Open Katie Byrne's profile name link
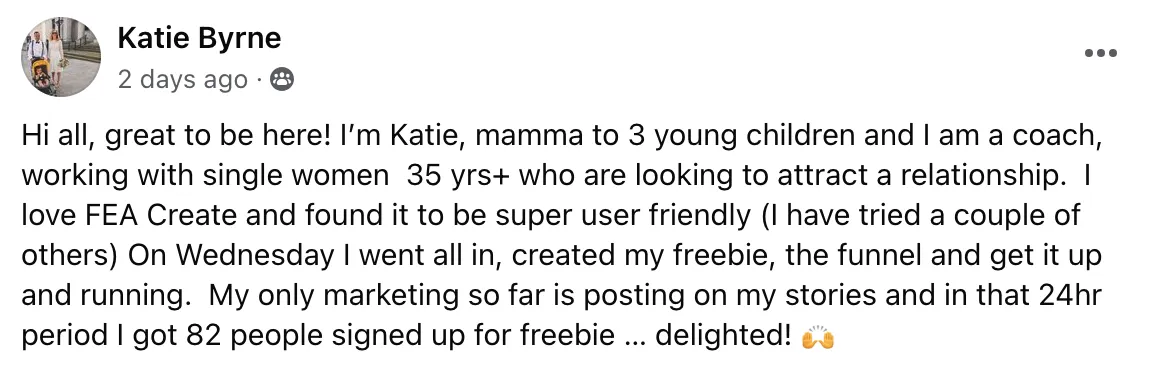The width and height of the screenshot is (1156, 370). (199, 38)
